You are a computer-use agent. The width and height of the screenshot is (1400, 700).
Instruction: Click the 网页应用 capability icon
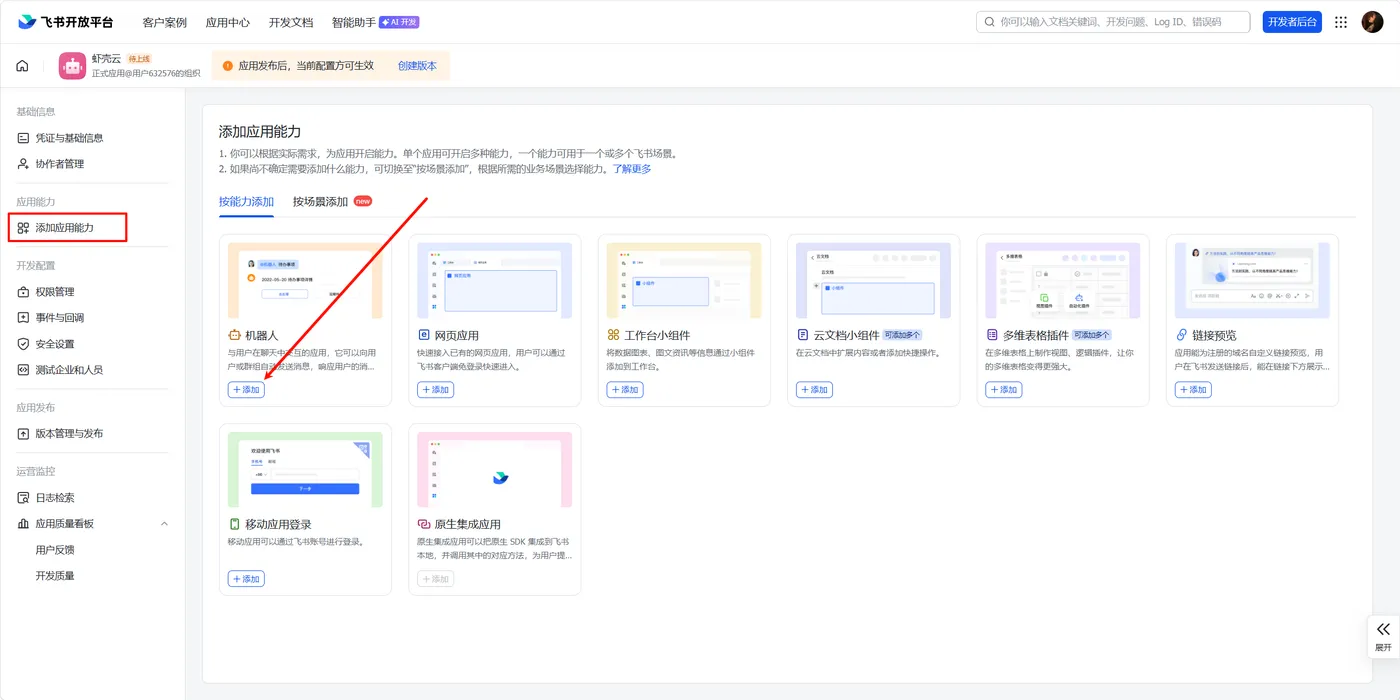click(424, 335)
